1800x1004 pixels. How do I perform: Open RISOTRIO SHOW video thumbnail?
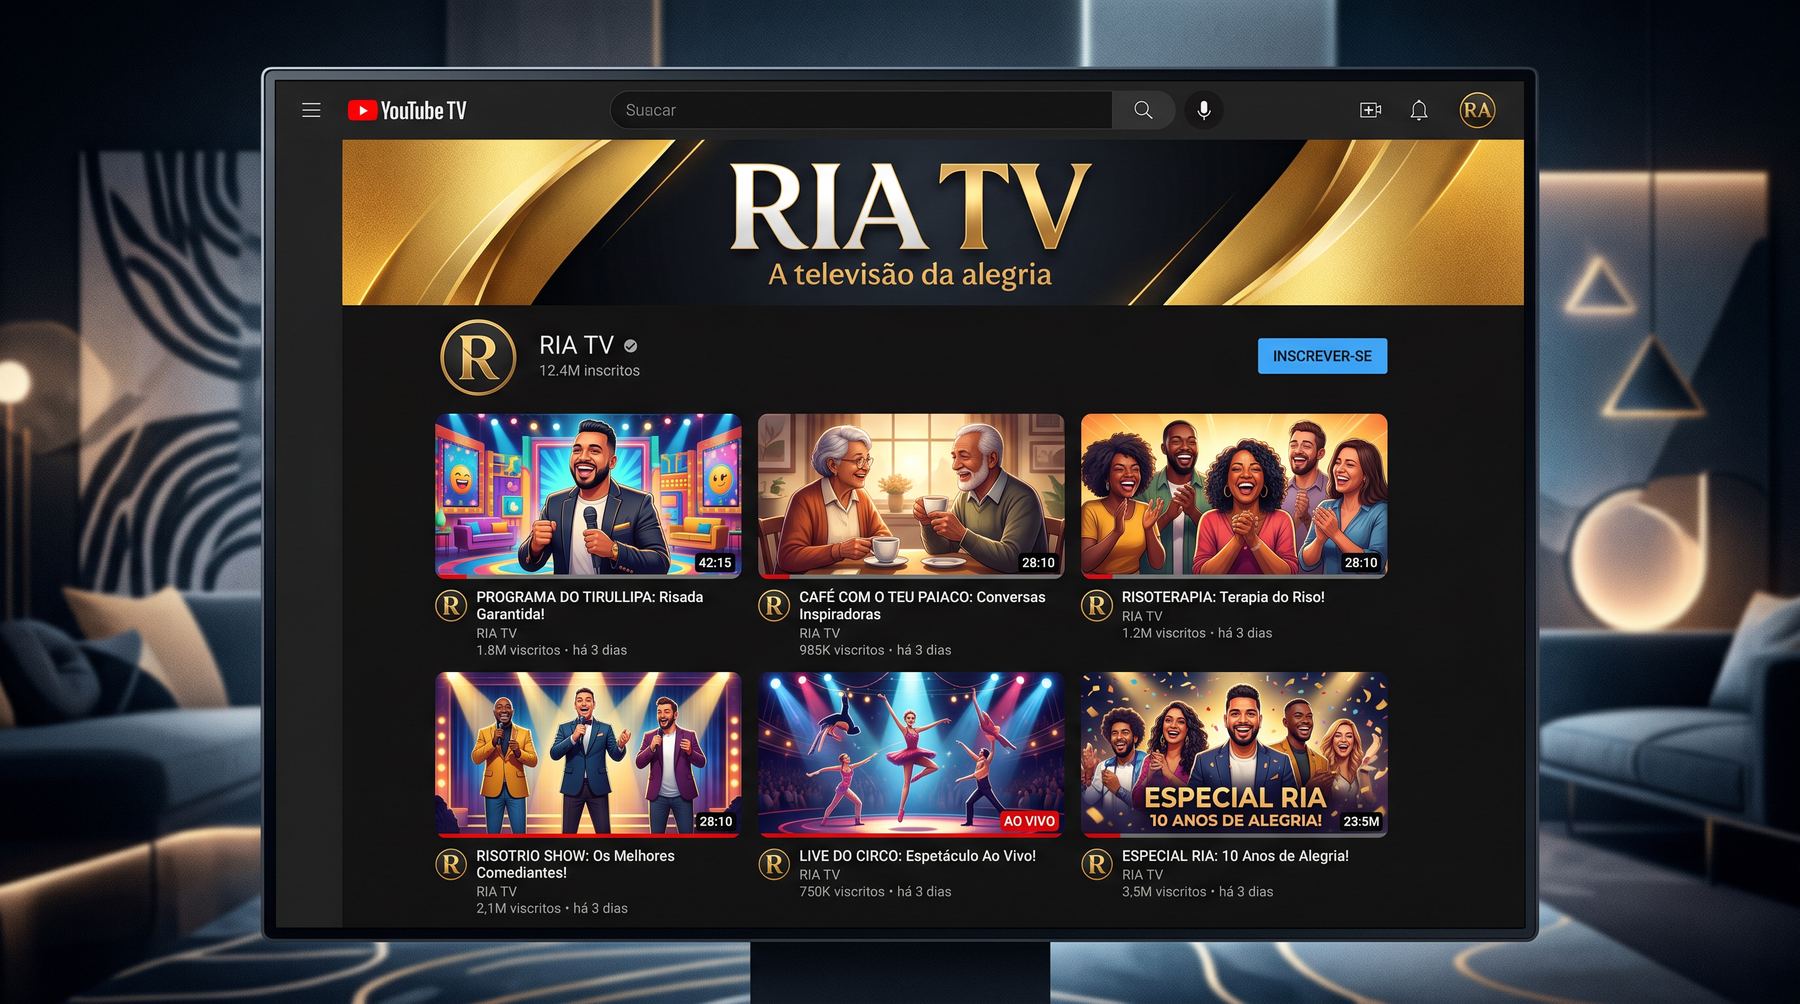(x=588, y=754)
